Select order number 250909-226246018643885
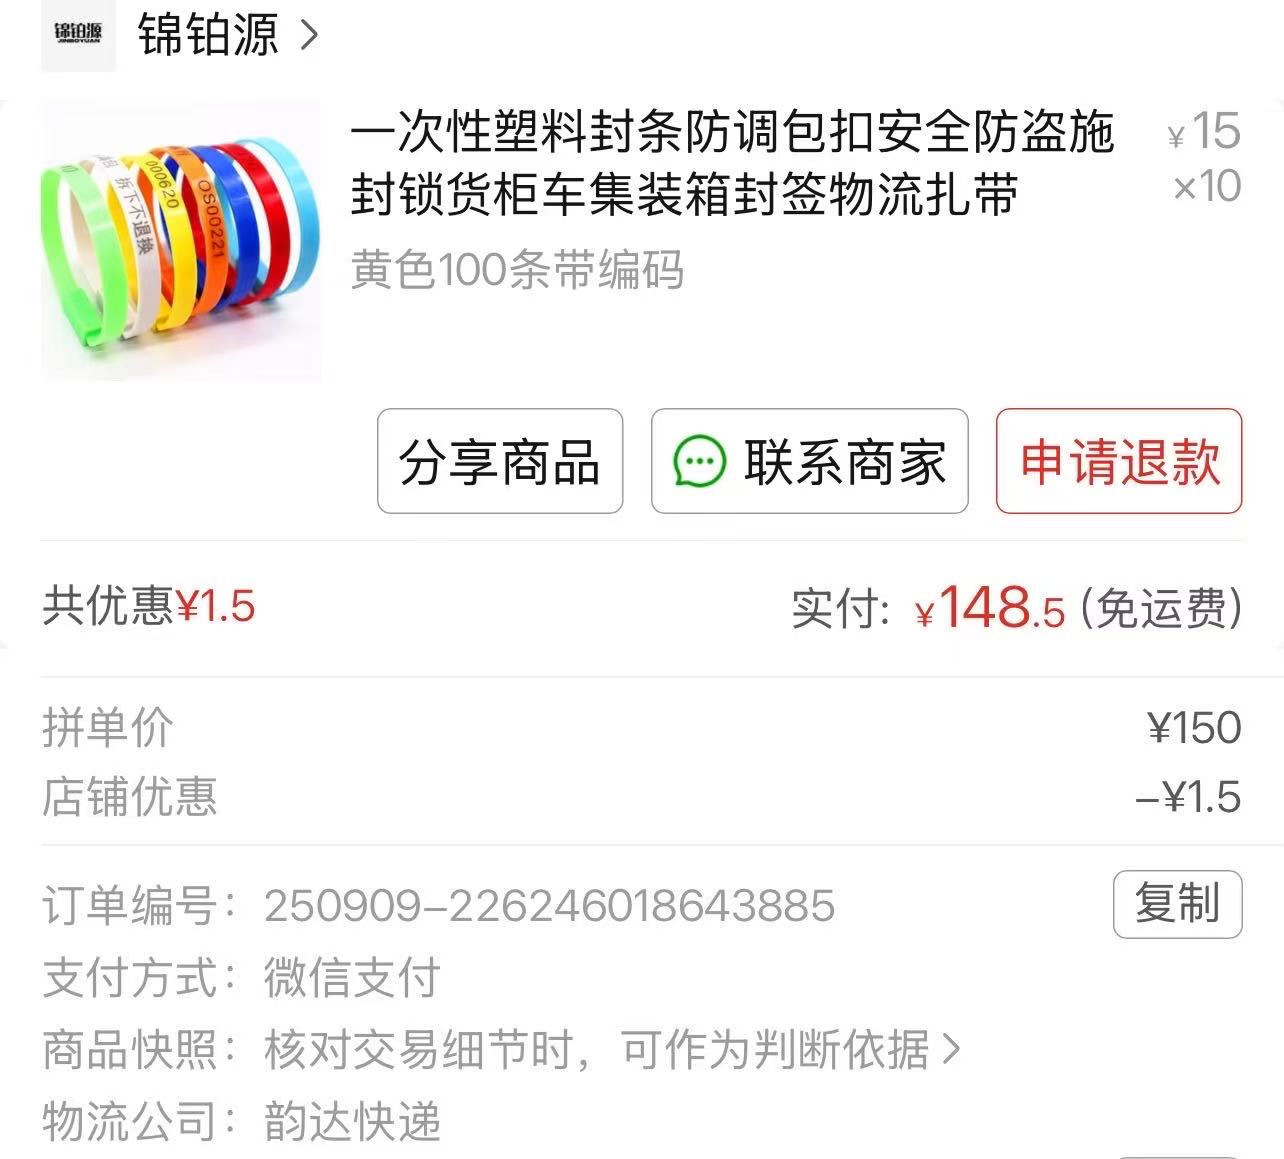 pyautogui.click(x=549, y=906)
